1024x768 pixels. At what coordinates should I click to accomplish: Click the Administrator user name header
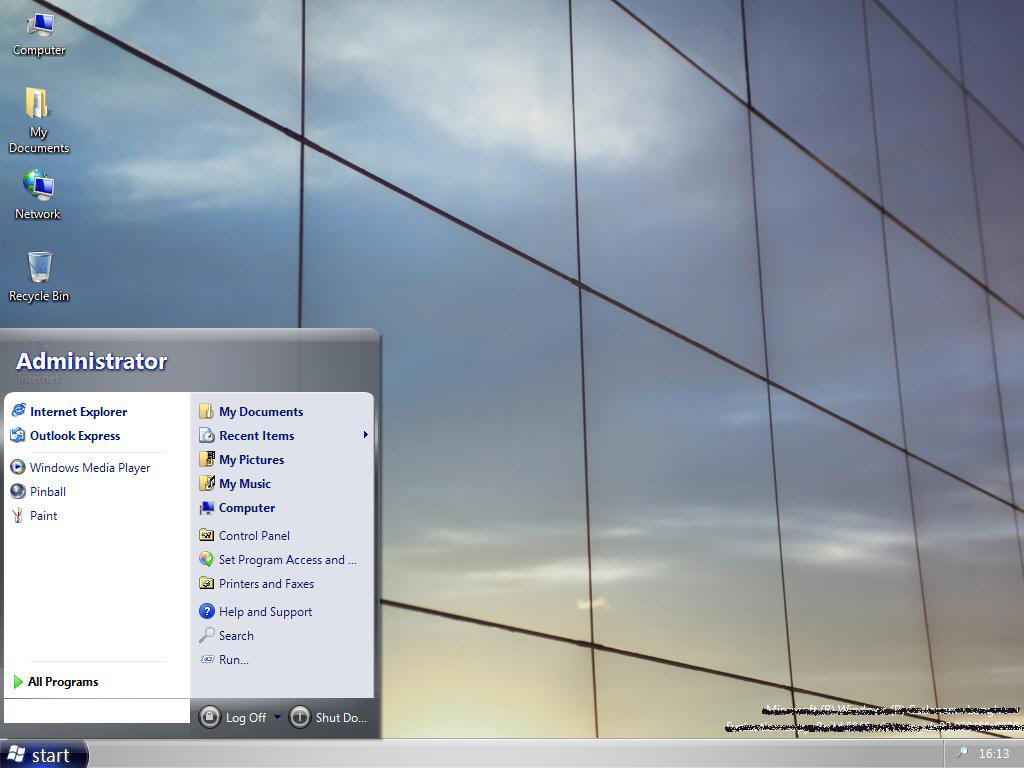pyautogui.click(x=91, y=362)
